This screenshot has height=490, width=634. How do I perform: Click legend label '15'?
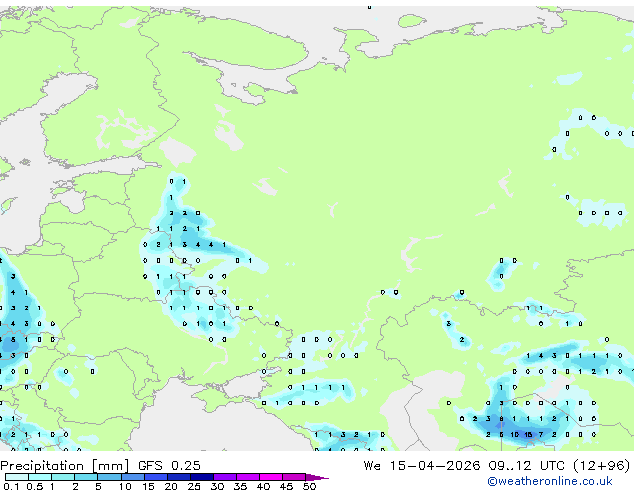point(148,486)
